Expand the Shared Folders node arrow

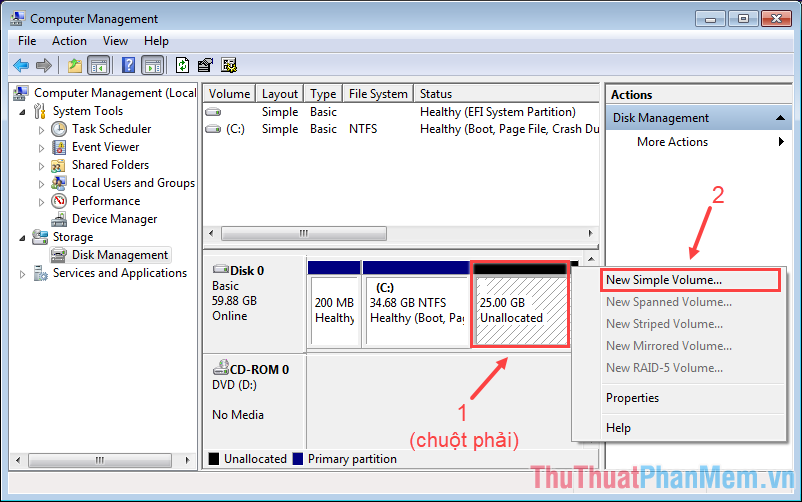[x=41, y=166]
